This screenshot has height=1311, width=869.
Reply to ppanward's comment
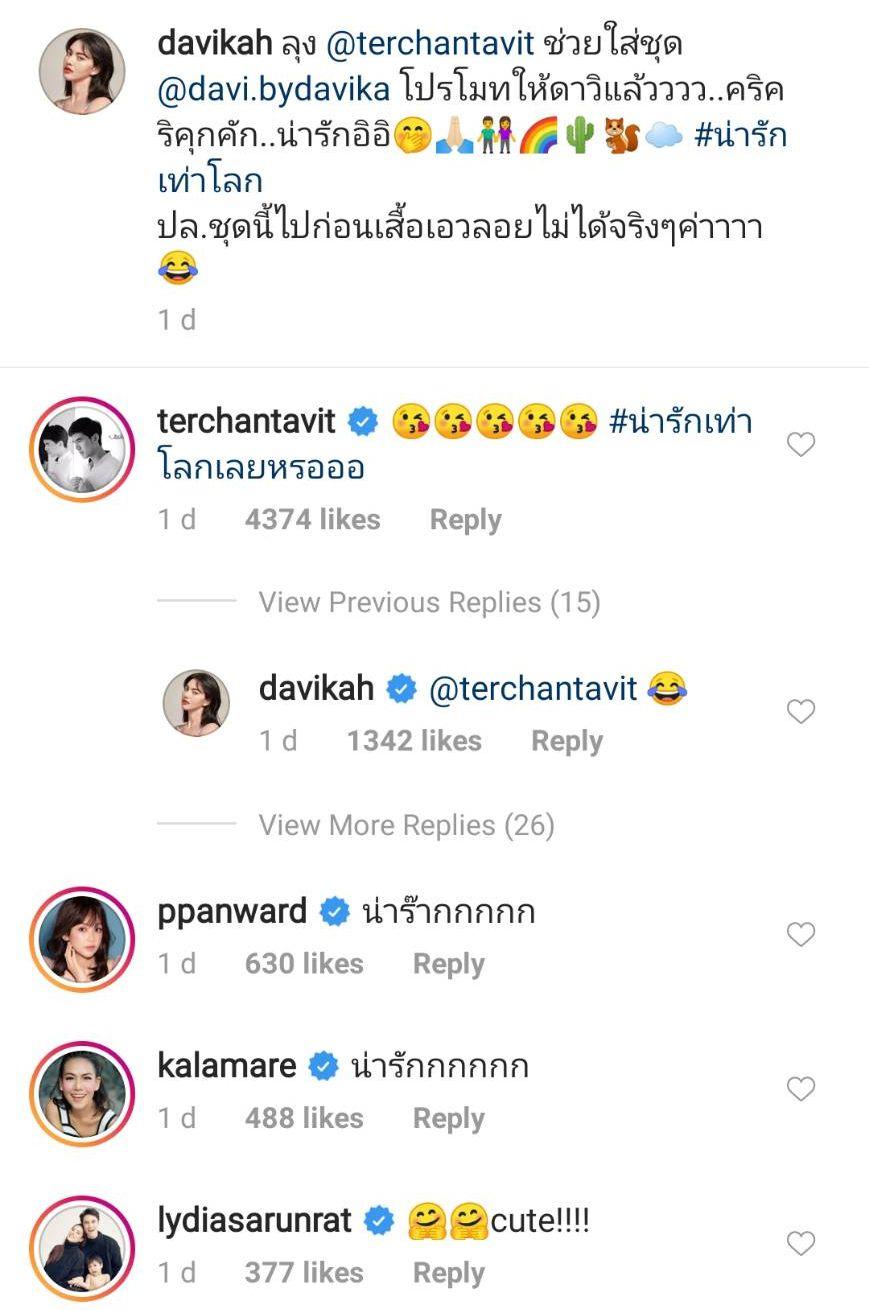[x=448, y=964]
